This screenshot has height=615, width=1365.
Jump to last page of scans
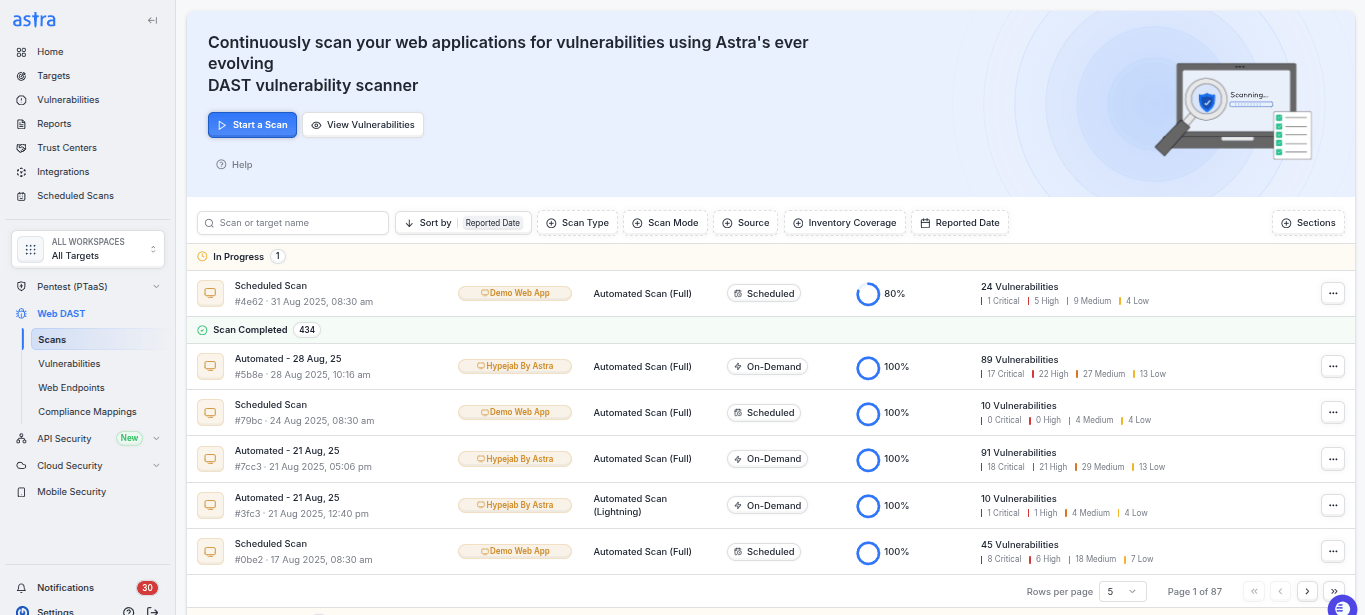1333,592
